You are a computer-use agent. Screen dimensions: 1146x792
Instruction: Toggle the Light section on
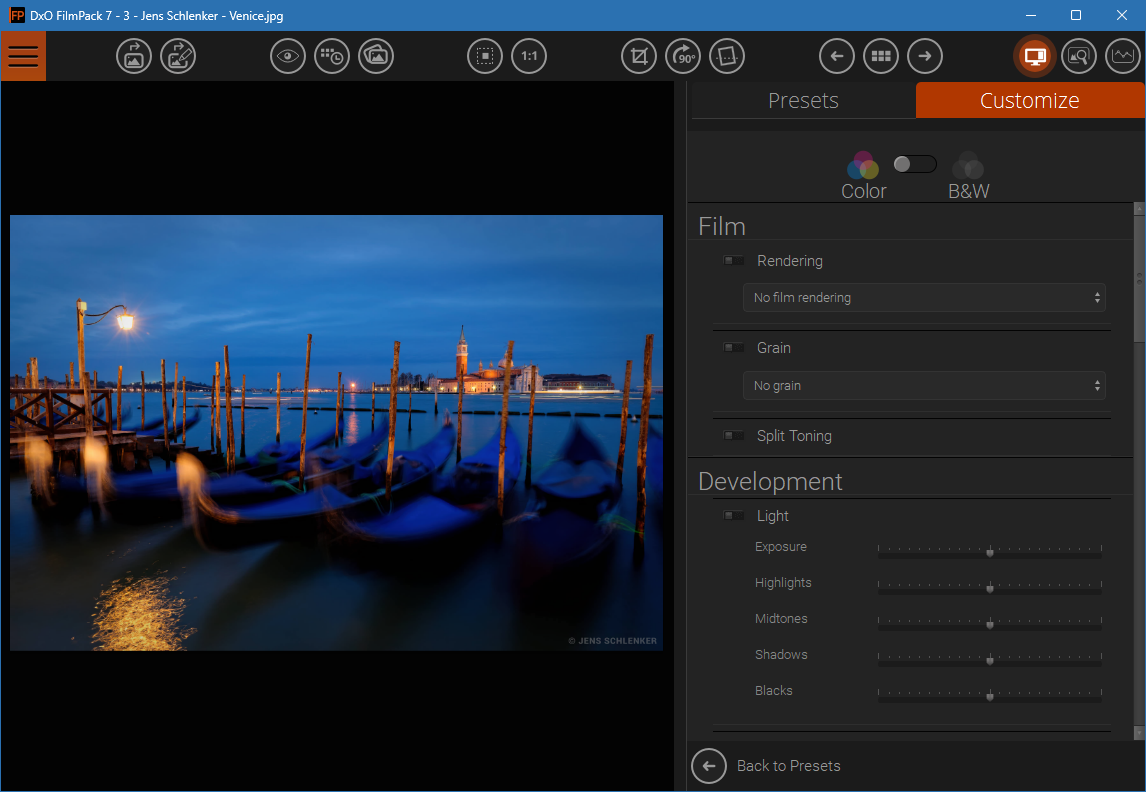coord(733,516)
